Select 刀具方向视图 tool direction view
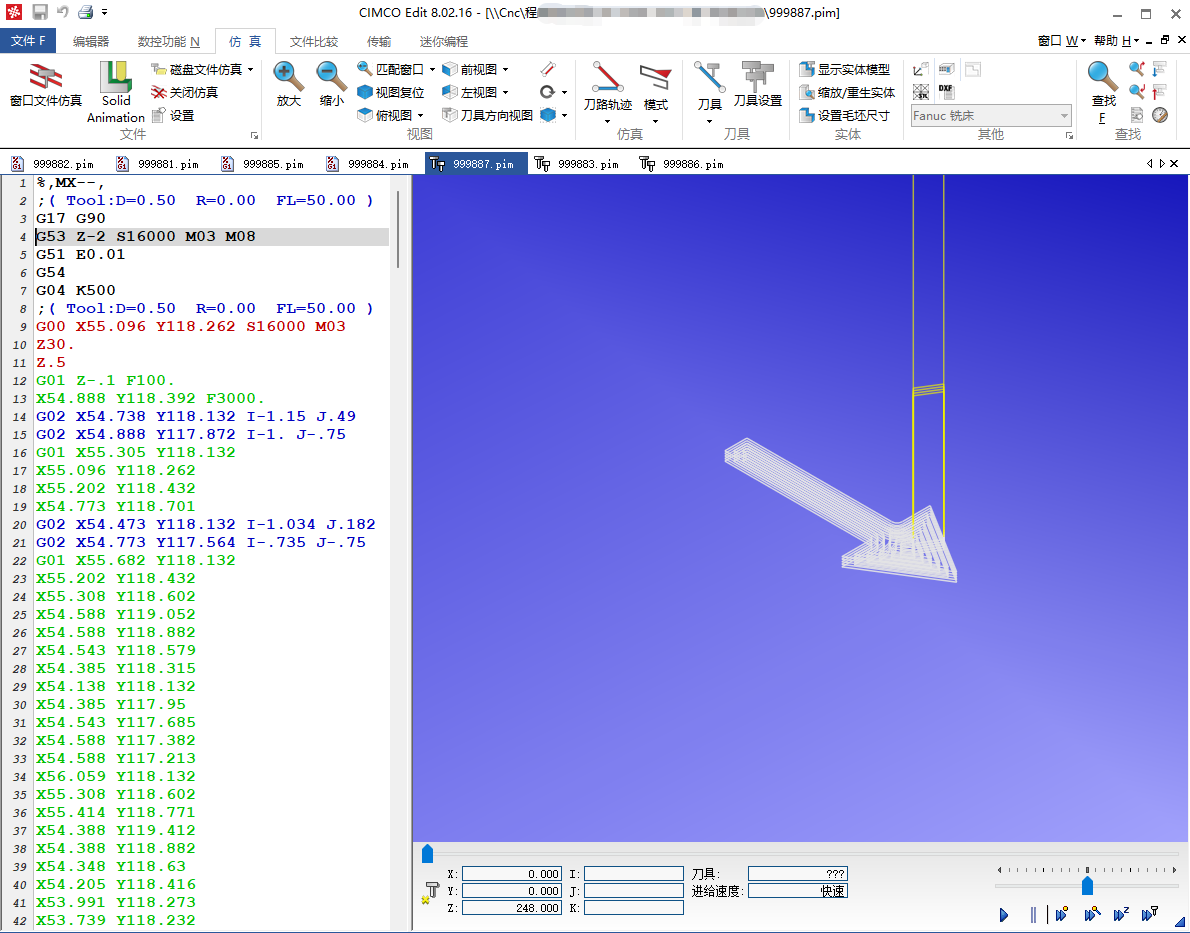 [x=488, y=115]
